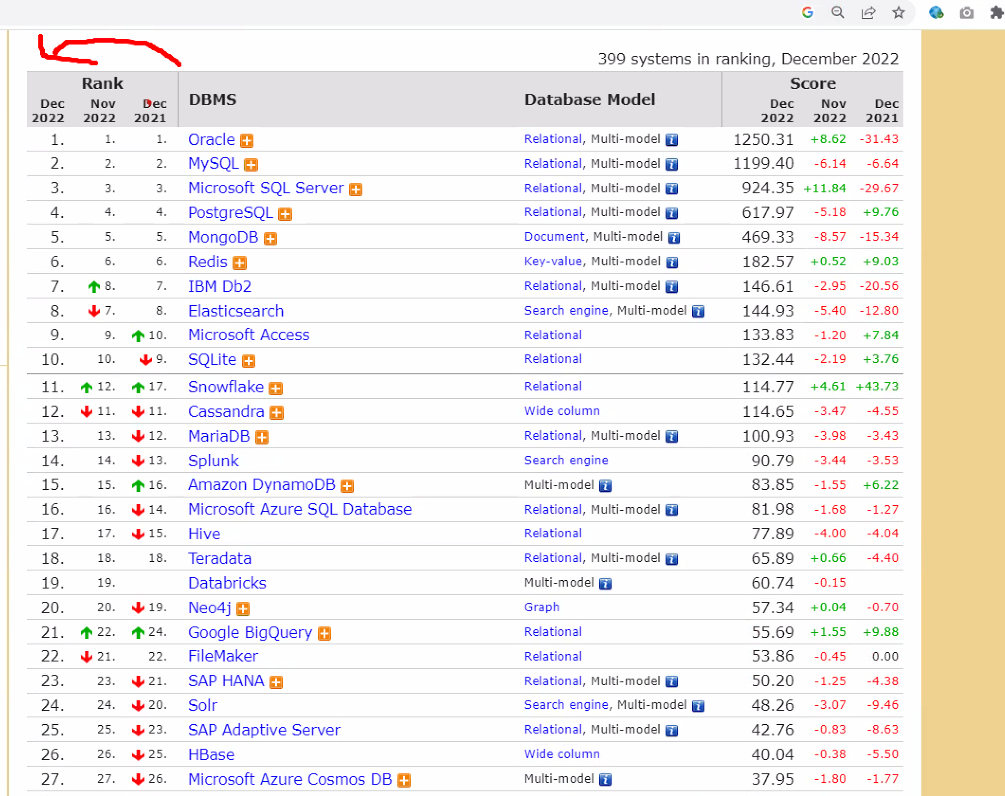Click the globe extension icon
Image resolution: width=1005 pixels, height=796 pixels.
[936, 12]
